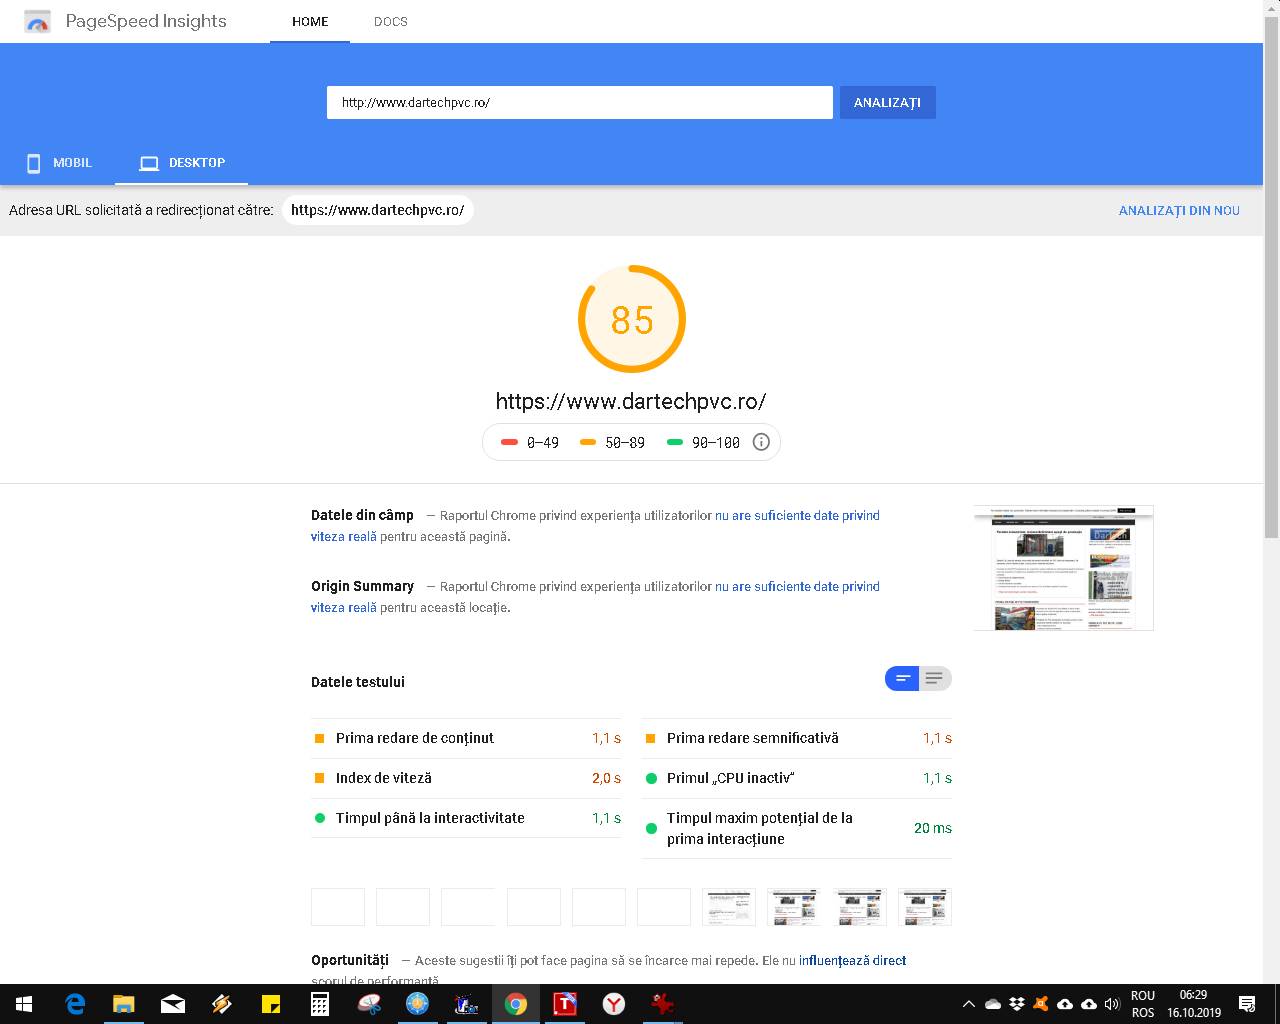Image resolution: width=1280 pixels, height=1024 pixels.
Task: Click Index de viteză metric
Action: pos(466,778)
